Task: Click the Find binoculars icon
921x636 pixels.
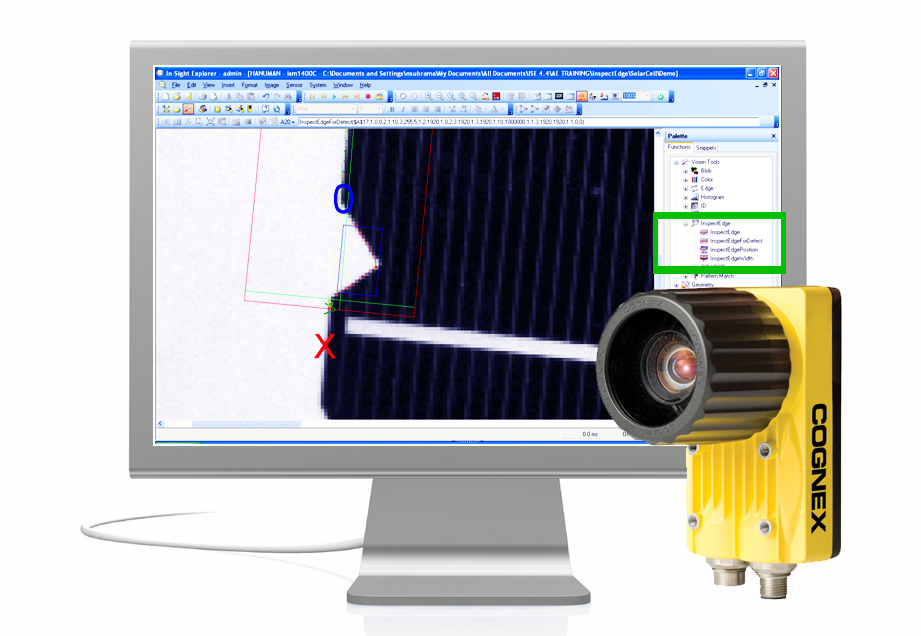Action: point(288,96)
